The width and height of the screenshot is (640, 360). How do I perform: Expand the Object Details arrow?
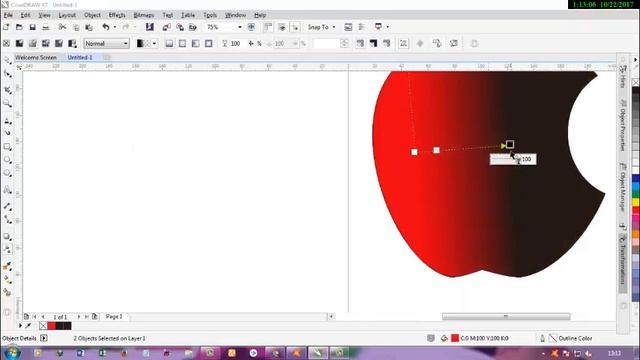tap(44, 338)
